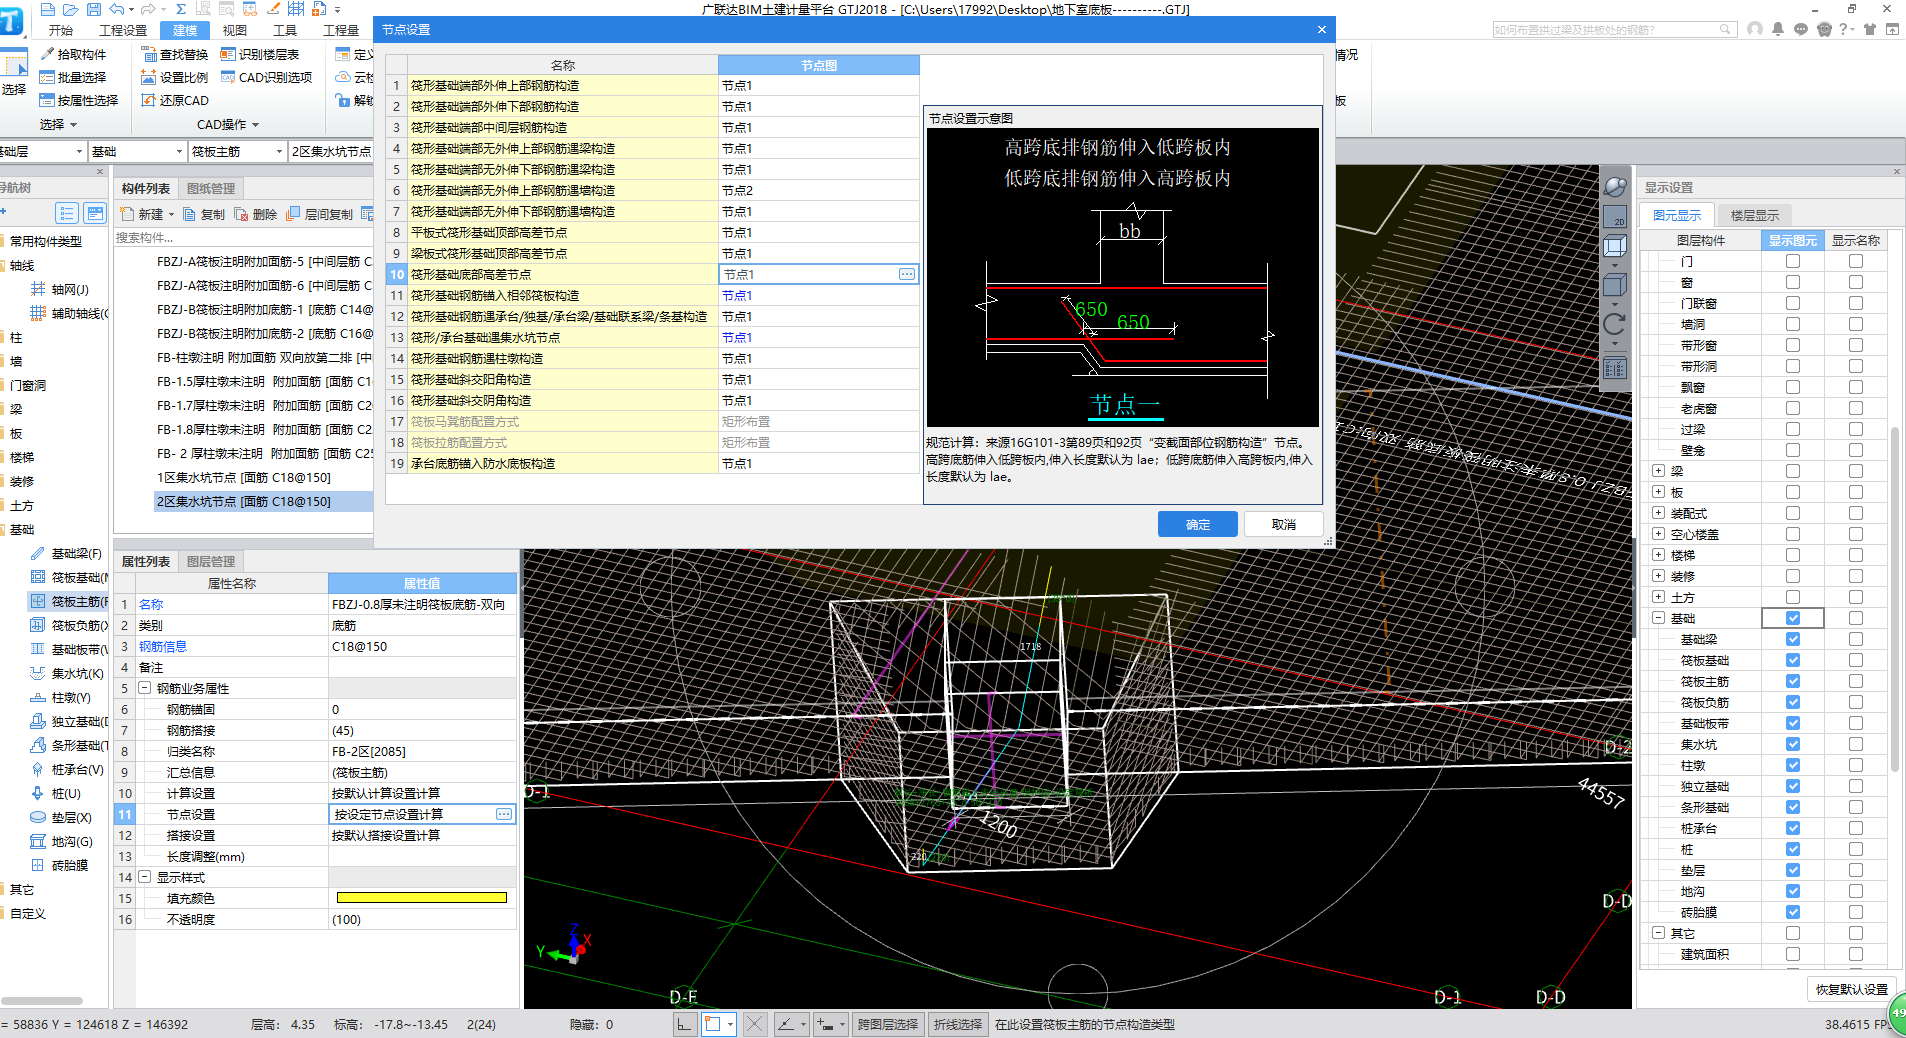Open the 开始 ribbon tab
The image size is (1906, 1038).
click(x=60, y=30)
